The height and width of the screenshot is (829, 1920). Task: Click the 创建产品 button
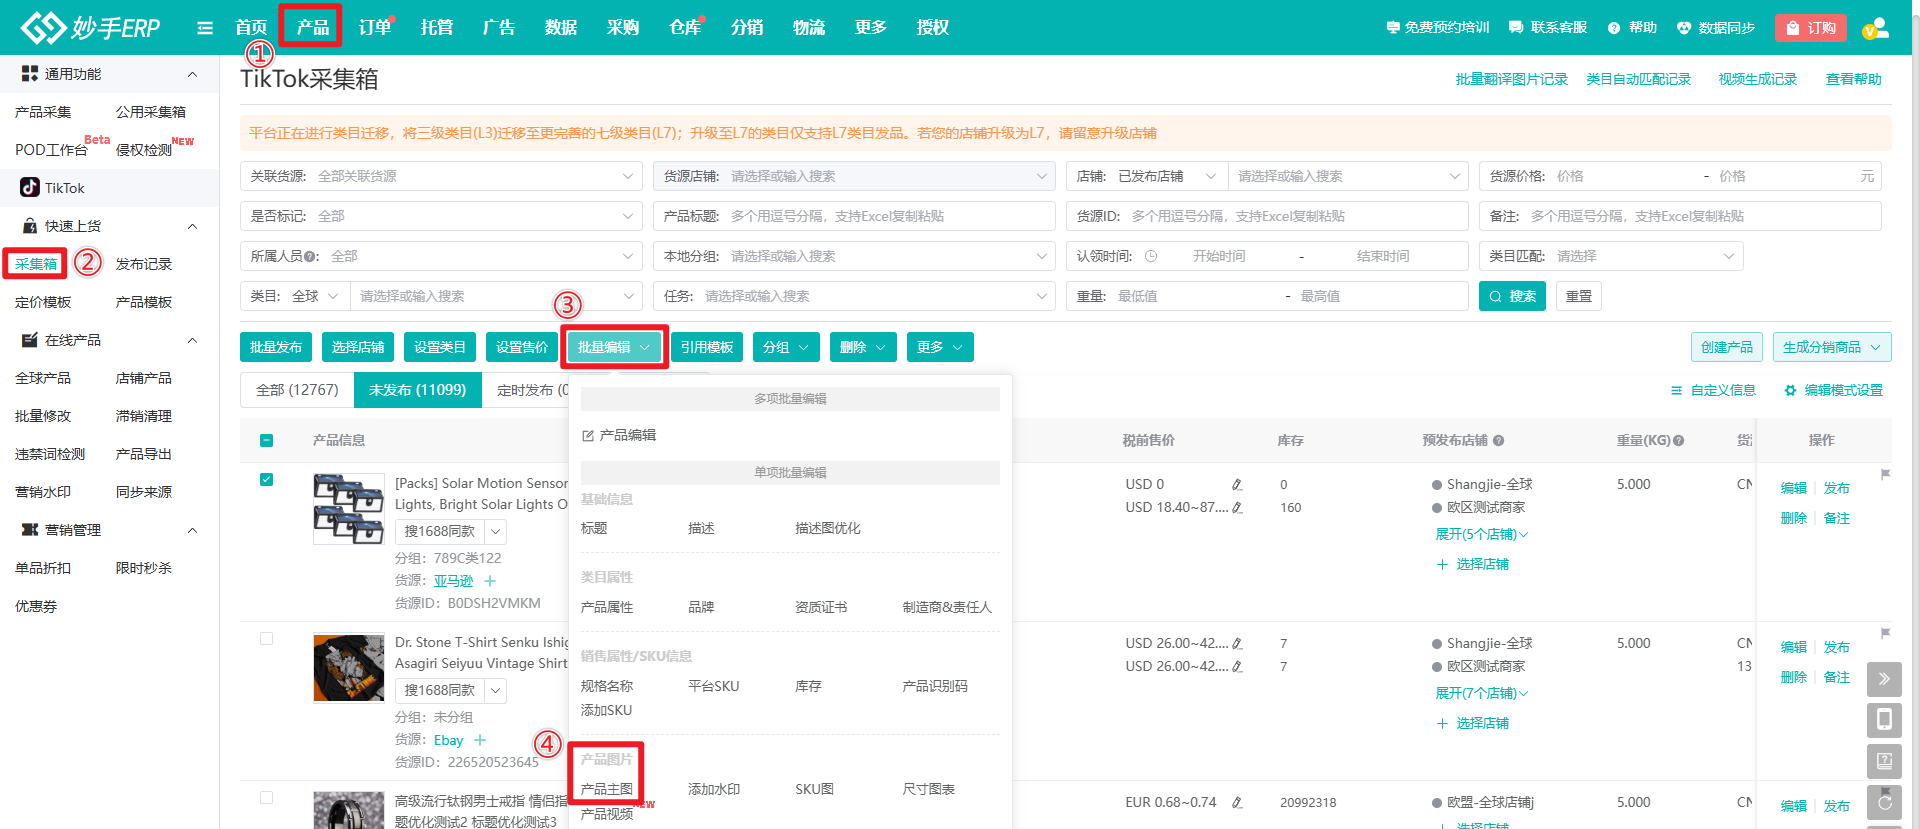pyautogui.click(x=1727, y=347)
